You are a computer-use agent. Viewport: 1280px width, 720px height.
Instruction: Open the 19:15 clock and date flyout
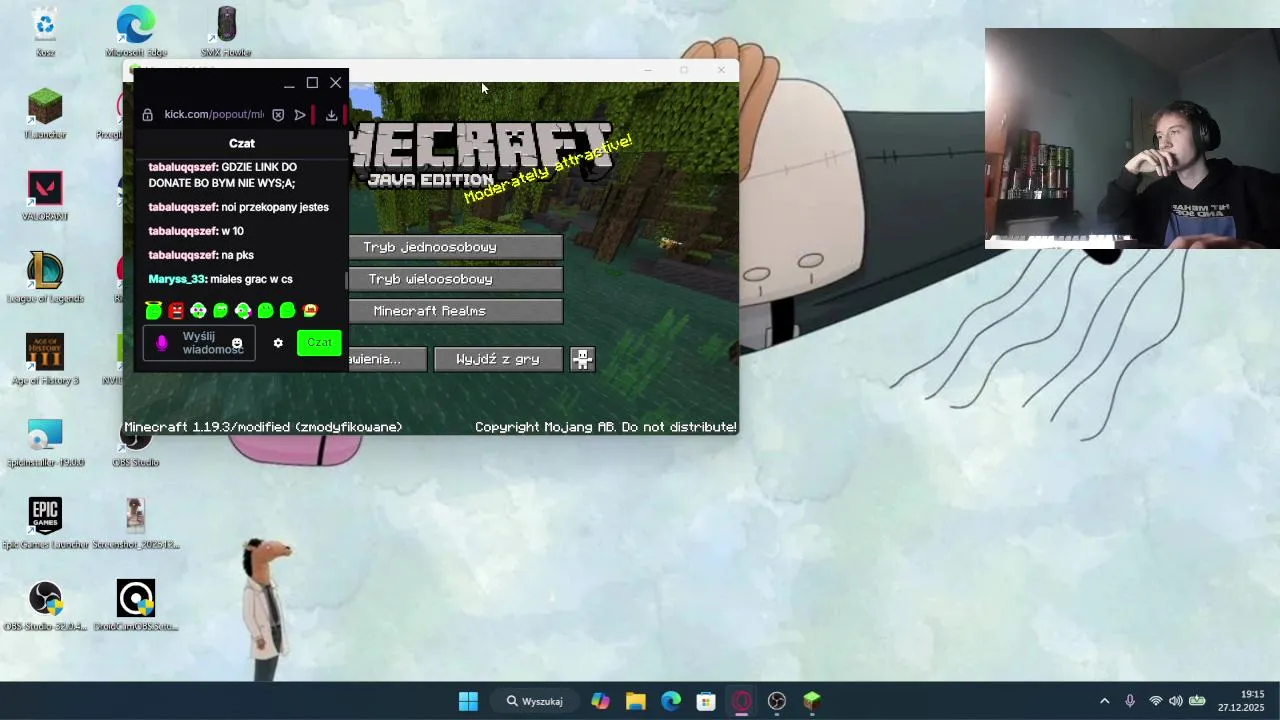1241,701
